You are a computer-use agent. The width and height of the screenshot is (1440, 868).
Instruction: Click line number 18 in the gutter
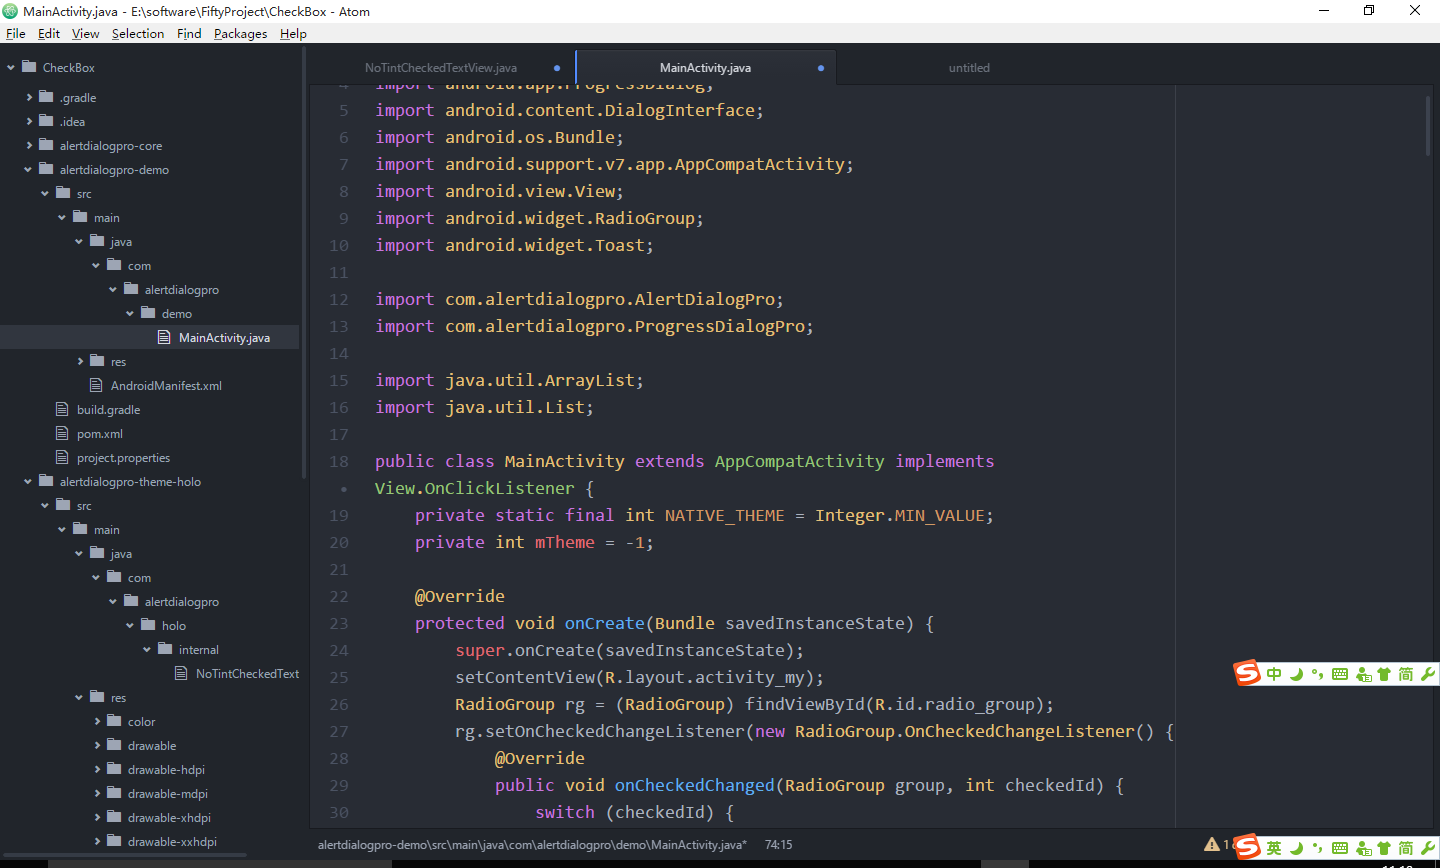(339, 461)
